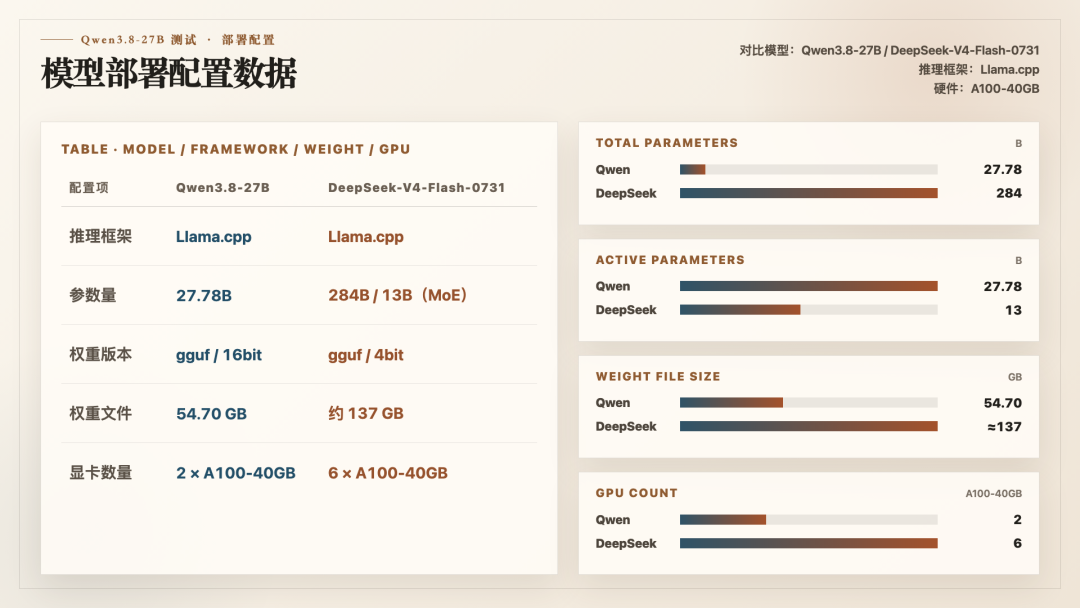The height and width of the screenshot is (608, 1080).
Task: Click the 显卡数量 row label
Action: coord(101,473)
